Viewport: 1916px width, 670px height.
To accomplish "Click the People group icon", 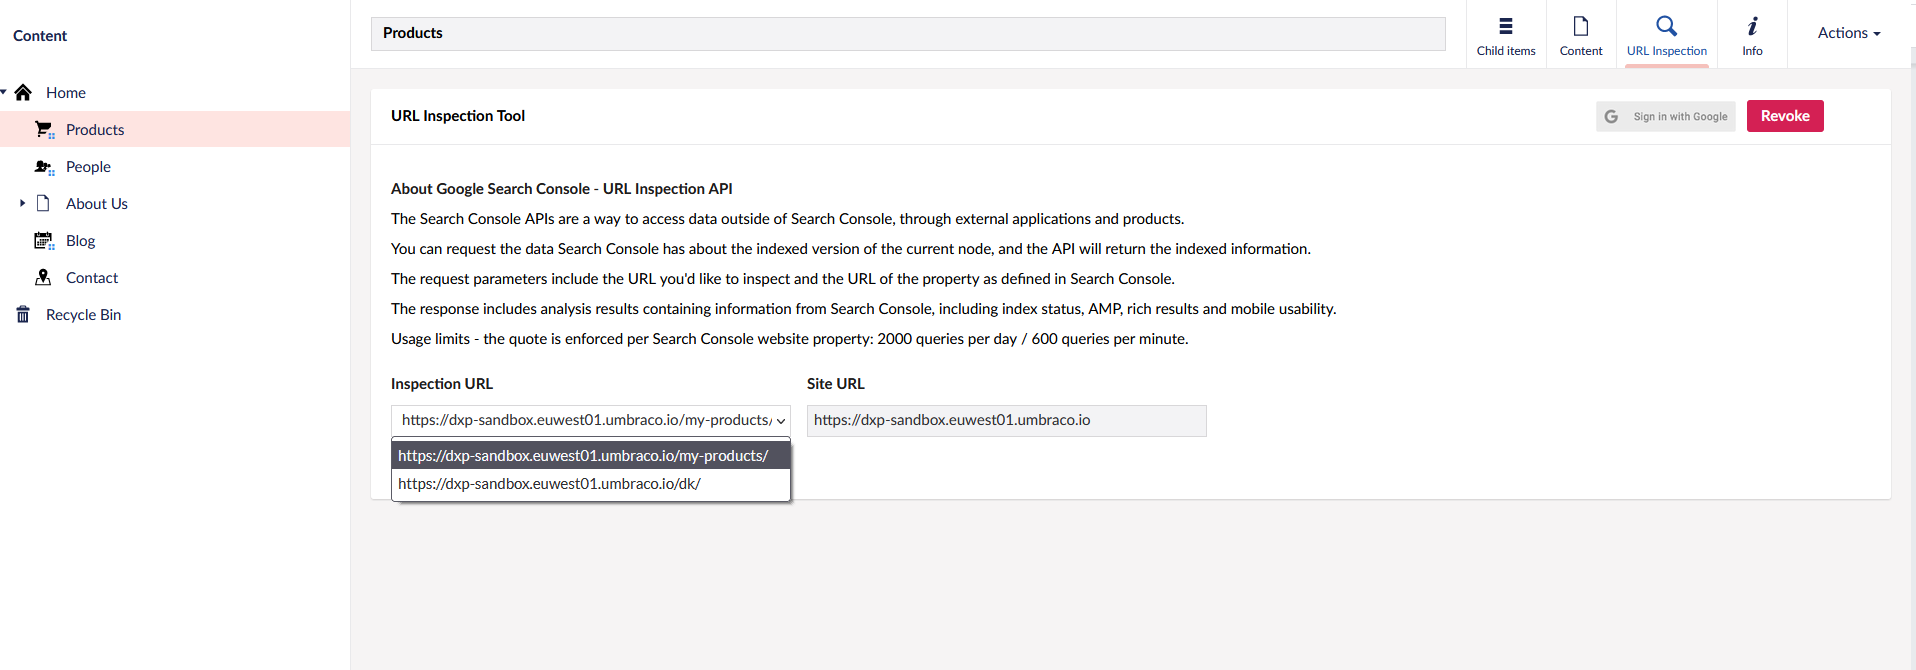I will pyautogui.click(x=44, y=167).
